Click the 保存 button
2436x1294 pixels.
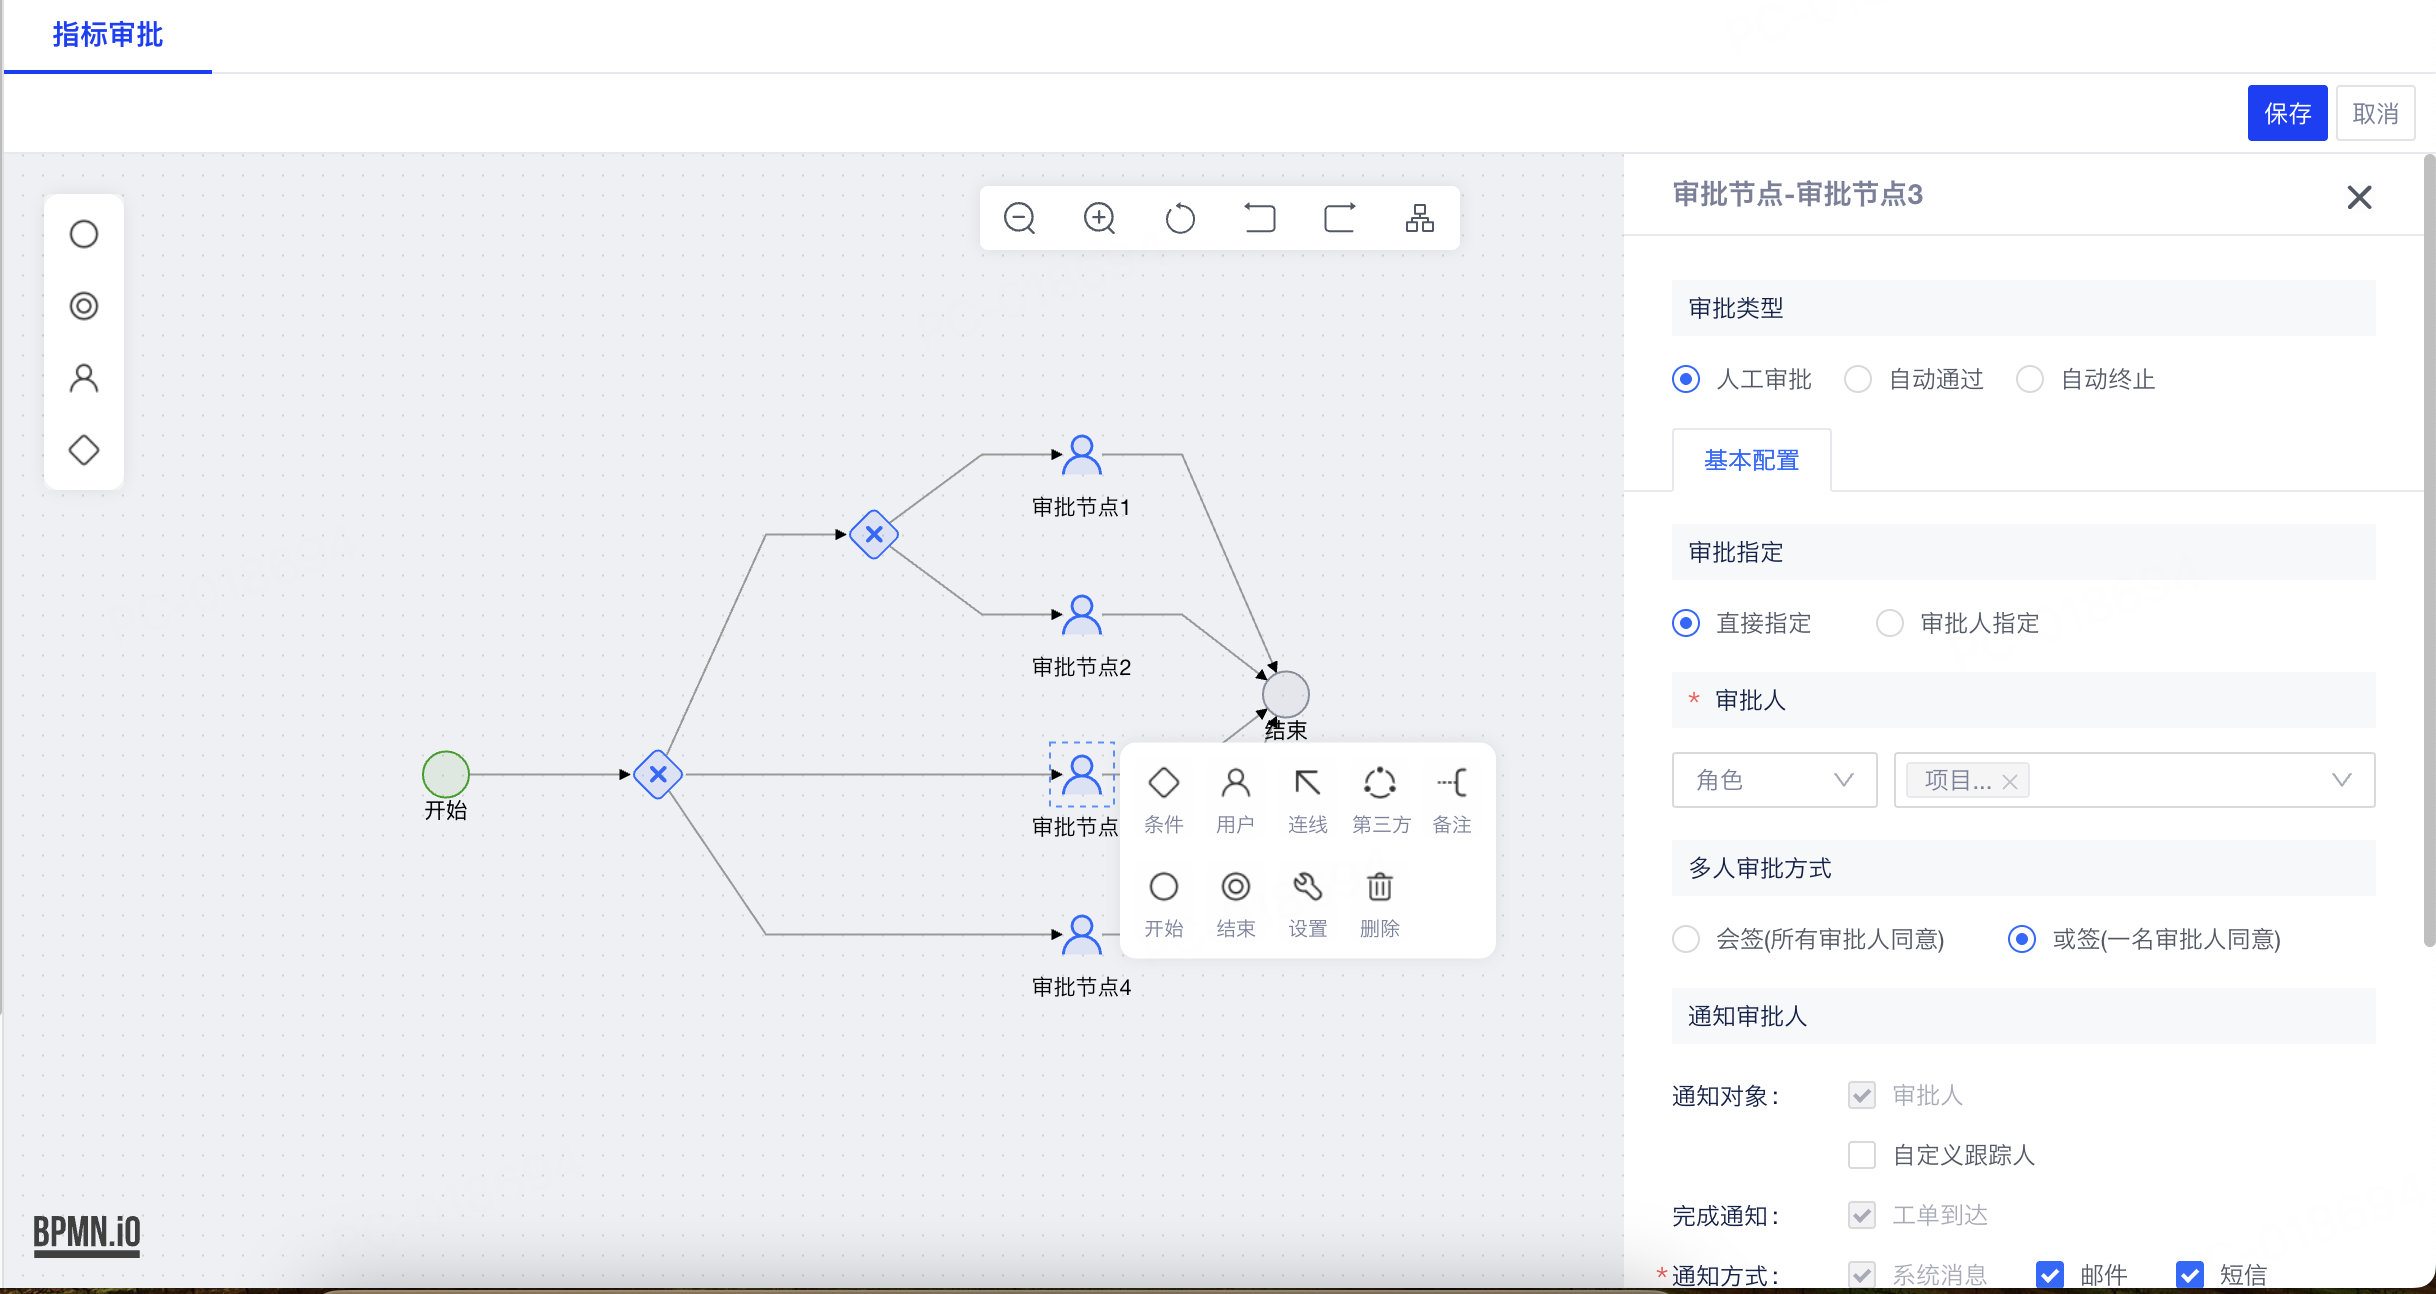click(2287, 113)
